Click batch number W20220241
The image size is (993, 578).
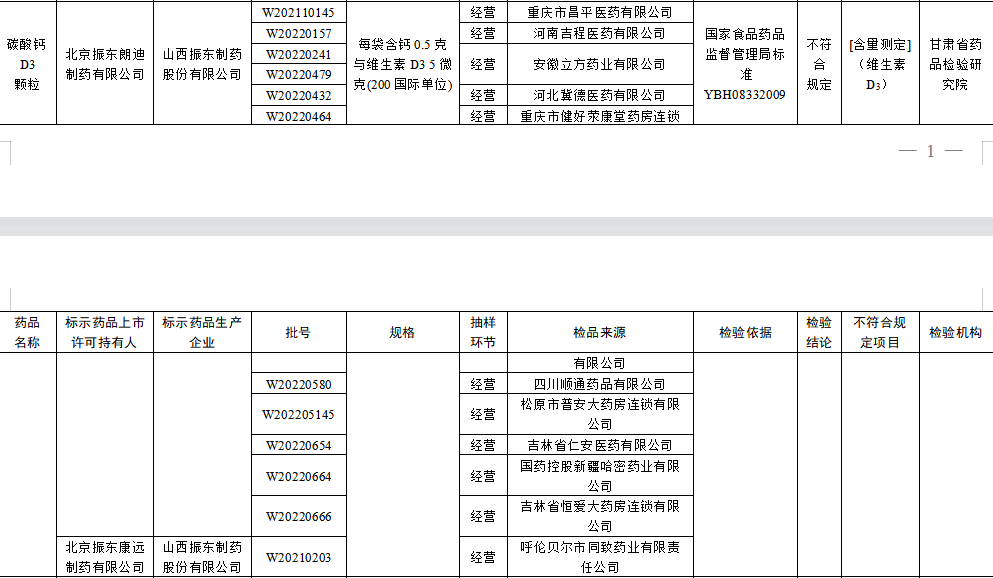pyautogui.click(x=298, y=54)
